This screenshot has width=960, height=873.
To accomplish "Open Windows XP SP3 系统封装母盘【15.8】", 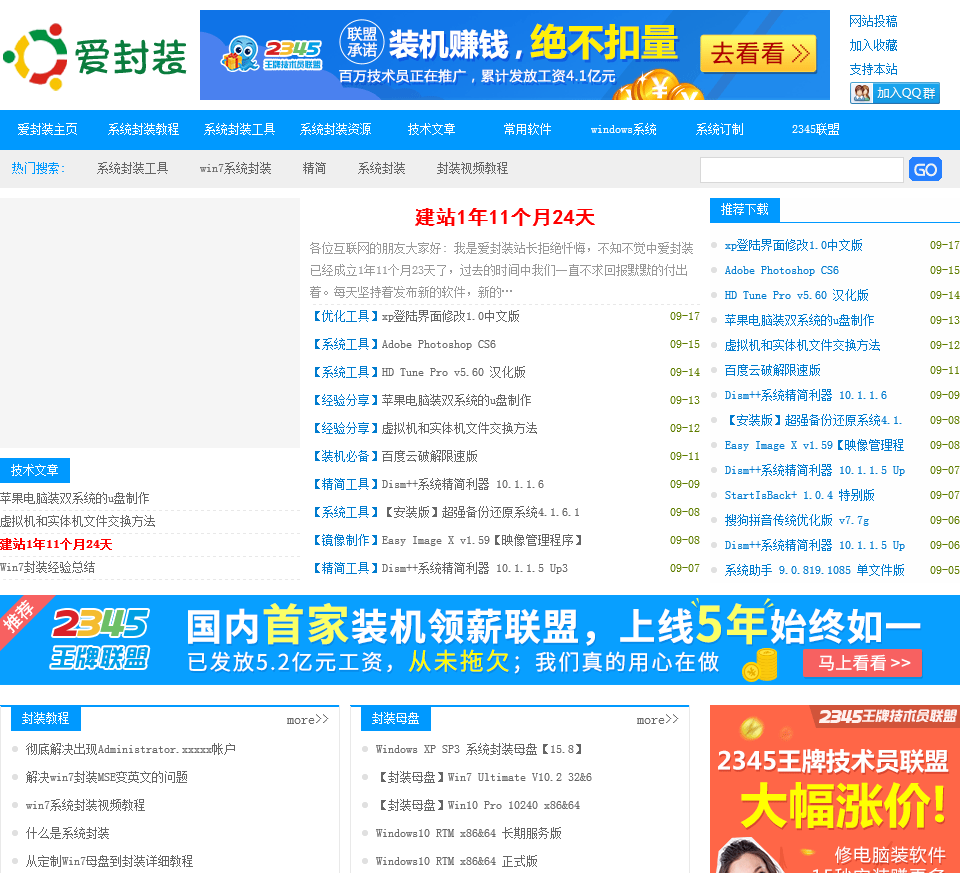I will (x=479, y=749).
